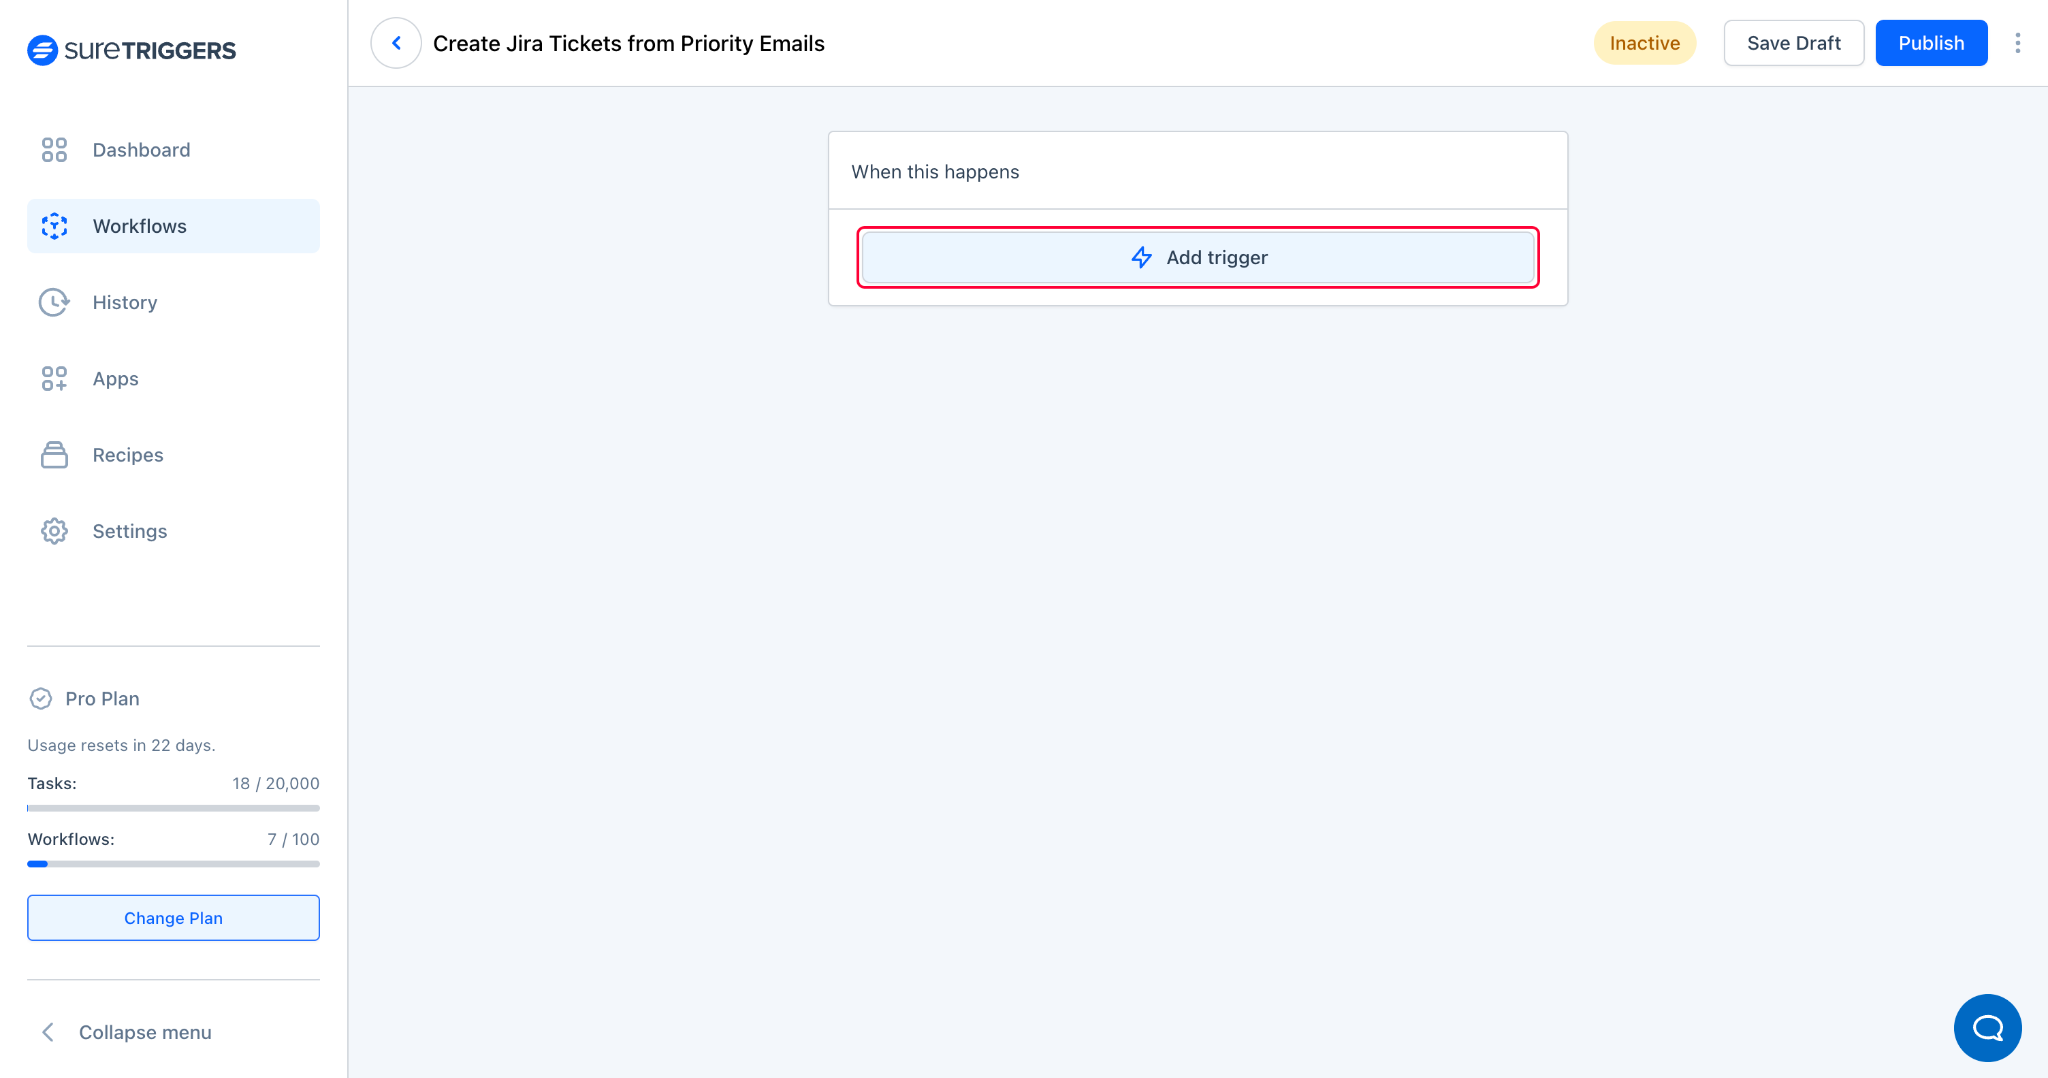Open History from the sidebar
2048x1078 pixels.
(124, 302)
